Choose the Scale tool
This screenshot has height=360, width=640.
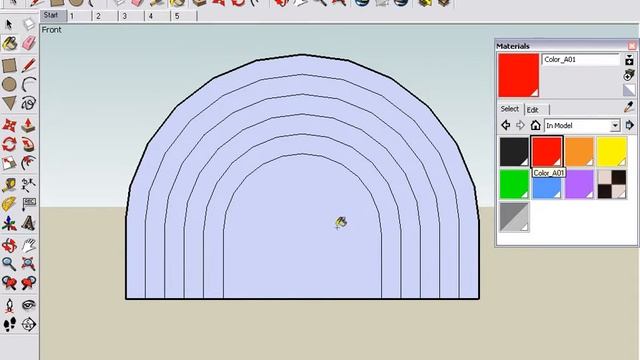click(x=9, y=163)
